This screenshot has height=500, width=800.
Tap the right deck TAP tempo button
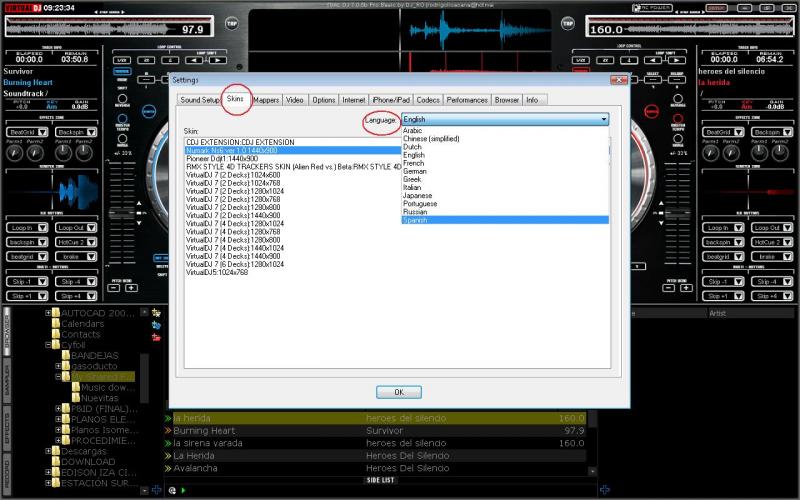click(x=568, y=23)
